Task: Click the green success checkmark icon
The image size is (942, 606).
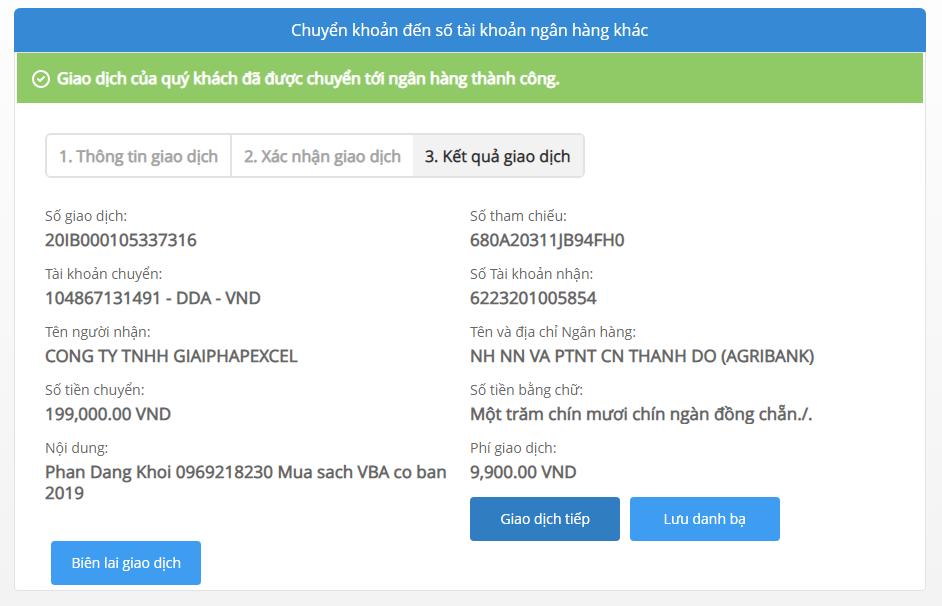Action: pyautogui.click(x=41, y=79)
